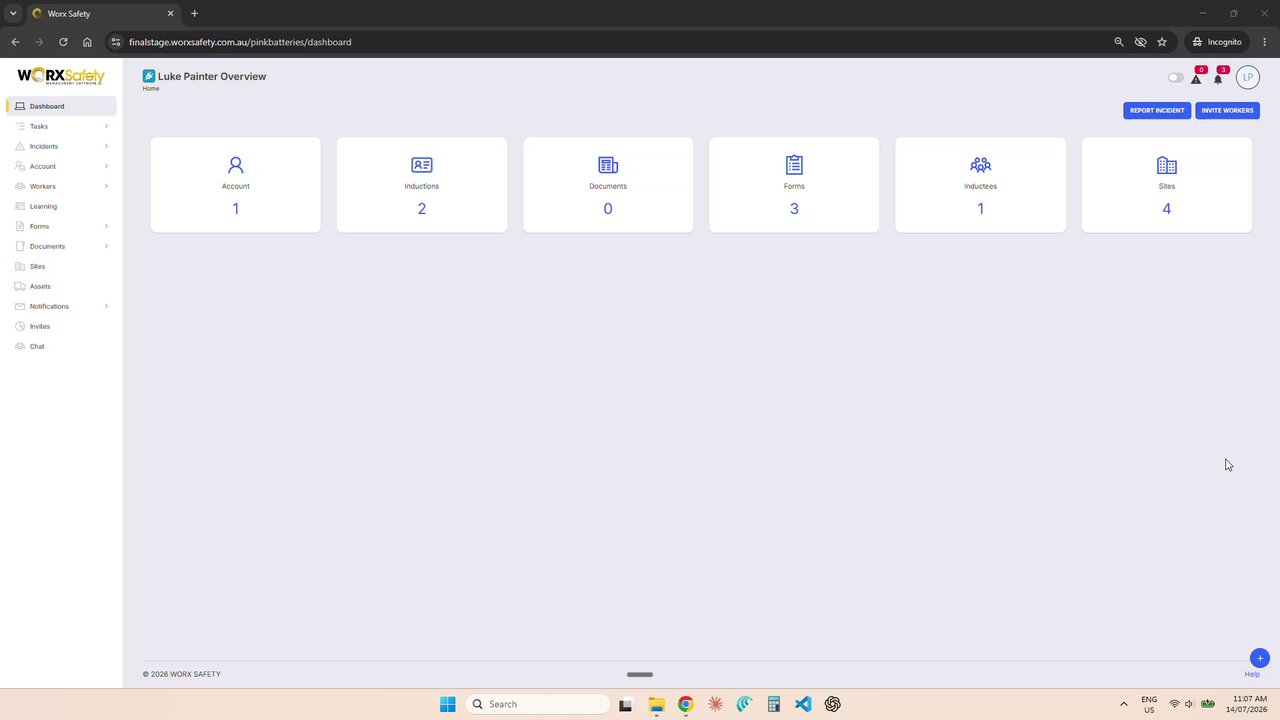
Task: Expand the Workers menu chevron
Action: pyautogui.click(x=106, y=186)
